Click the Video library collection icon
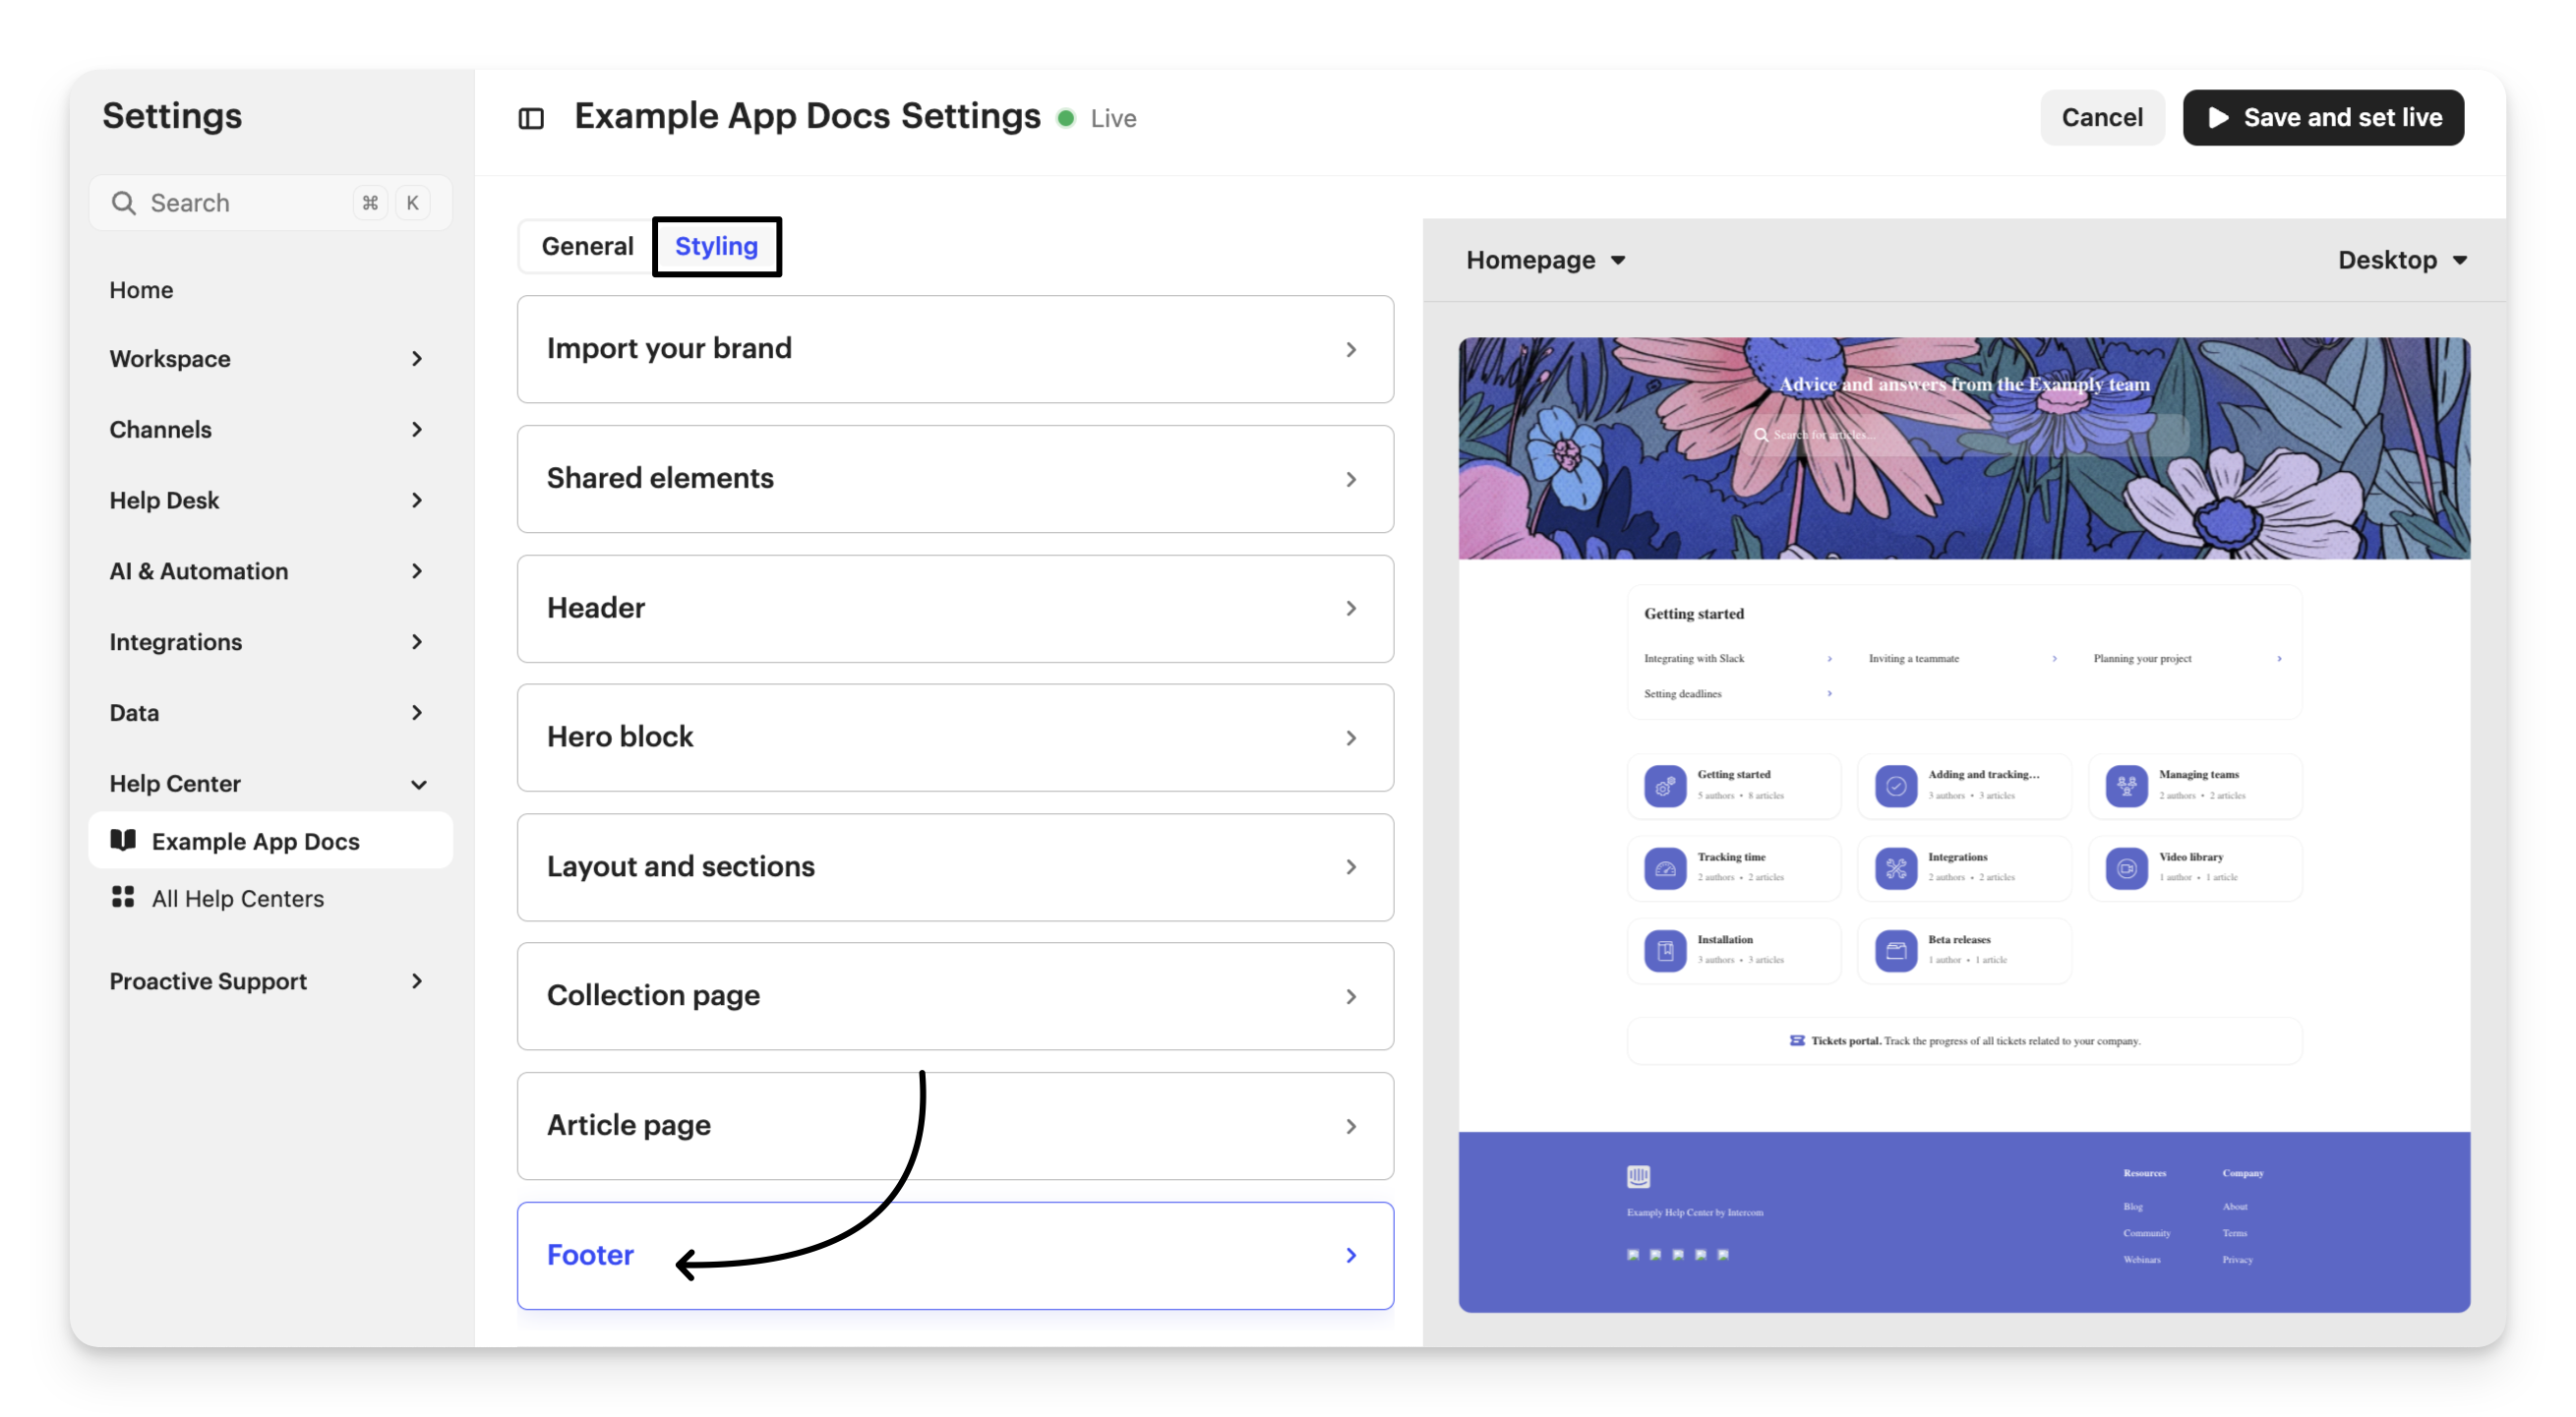The image size is (2576, 1417). coord(2126,868)
